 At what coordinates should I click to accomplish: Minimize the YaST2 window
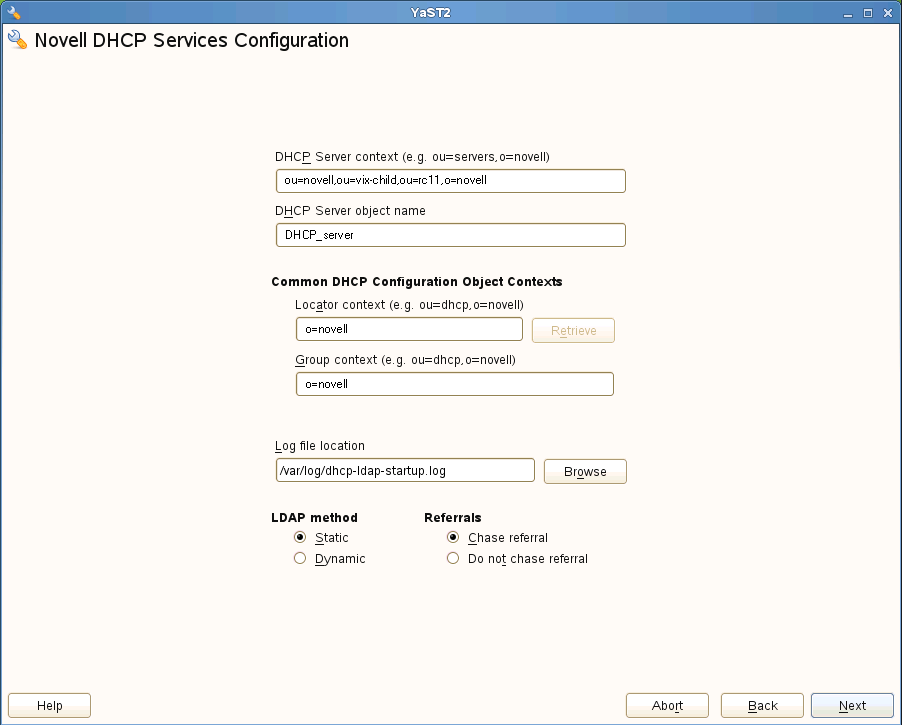tap(847, 13)
